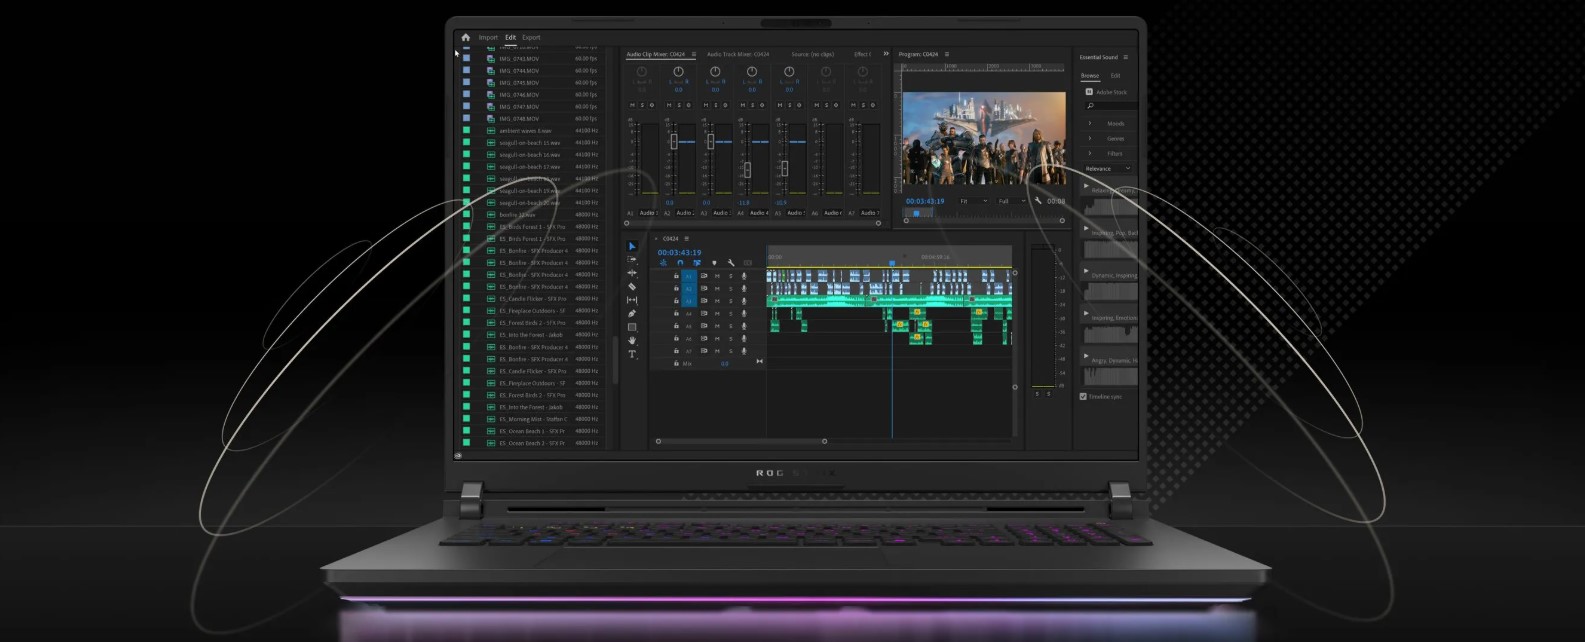Image resolution: width=1585 pixels, height=642 pixels.
Task: Open the Relevance sort dropdown
Action: (1107, 168)
